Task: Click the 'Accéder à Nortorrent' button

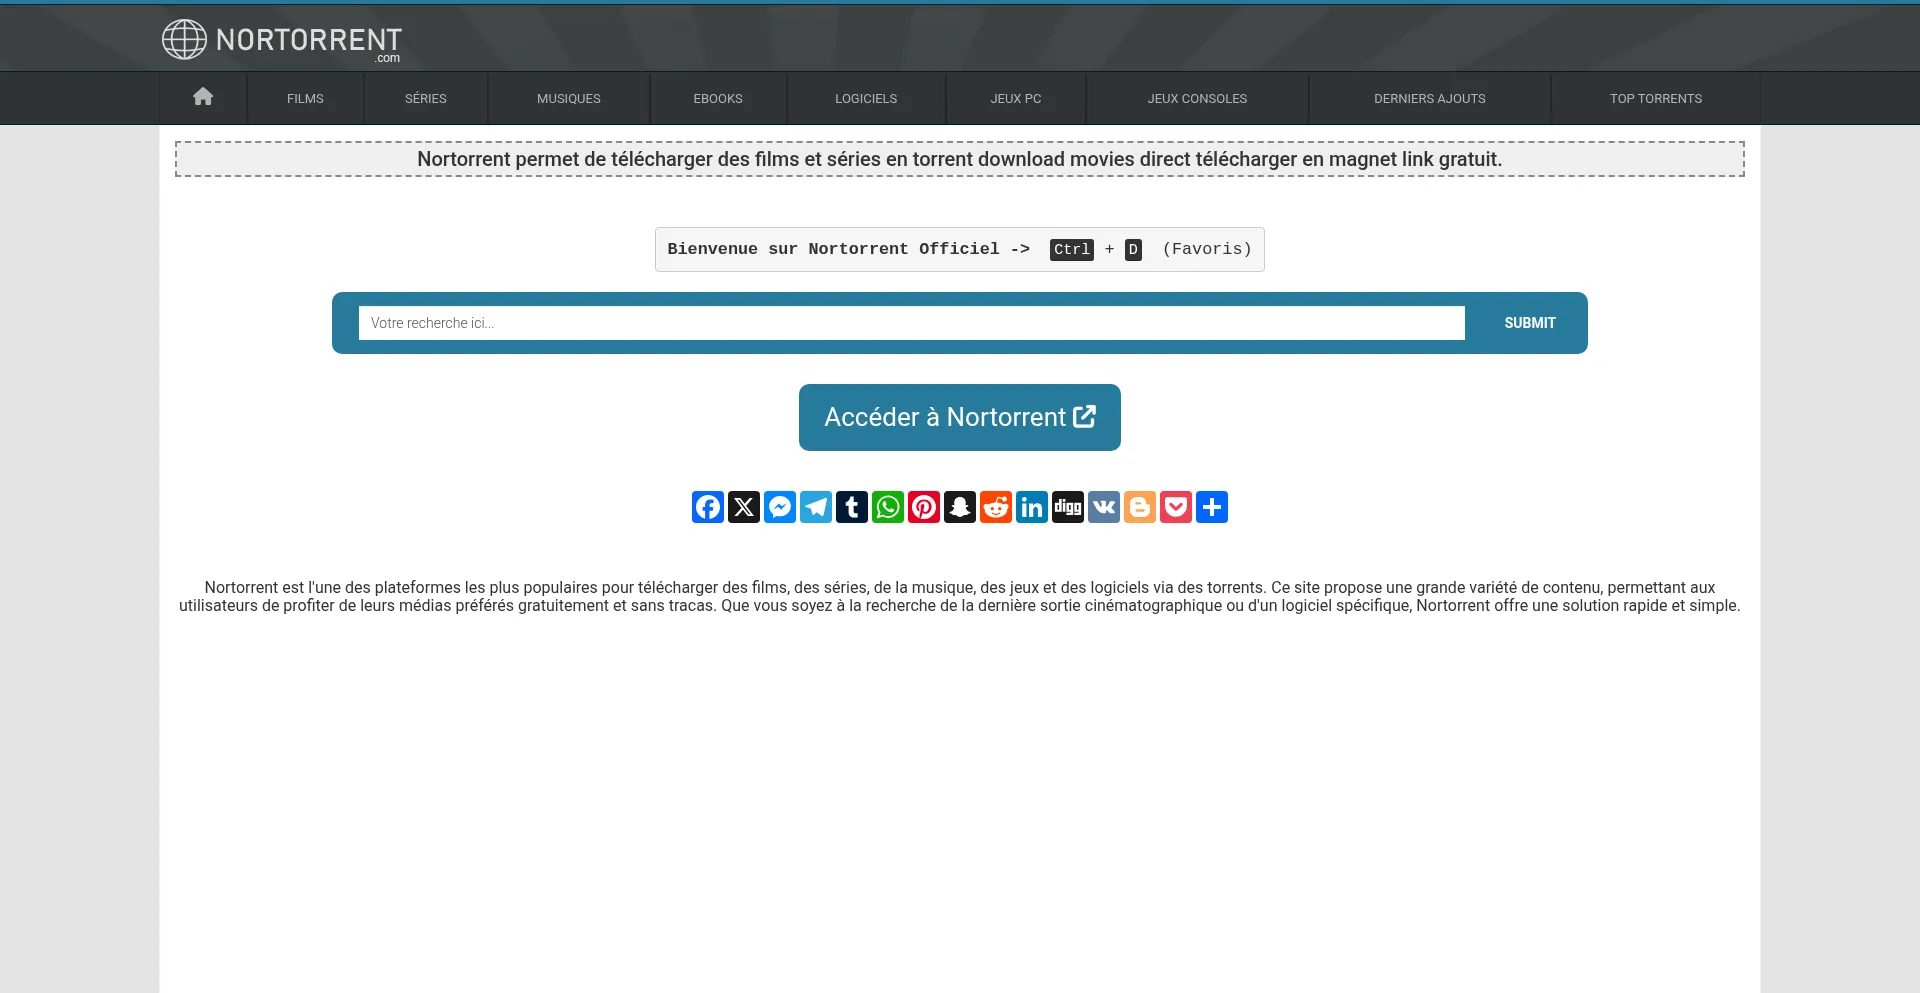Action: (960, 417)
